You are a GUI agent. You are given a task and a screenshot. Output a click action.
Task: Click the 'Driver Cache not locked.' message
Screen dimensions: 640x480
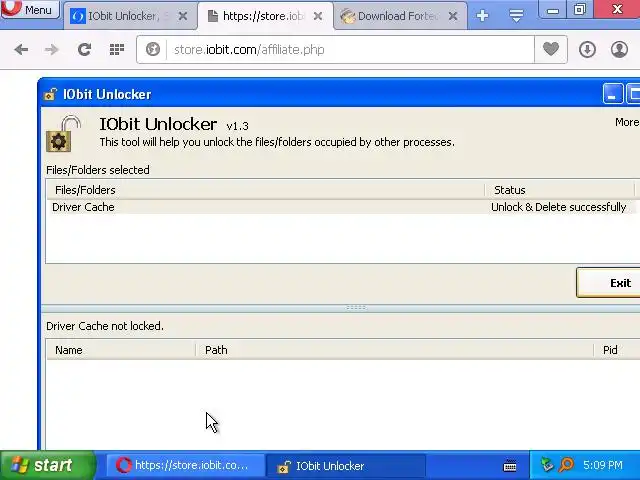pos(104,326)
